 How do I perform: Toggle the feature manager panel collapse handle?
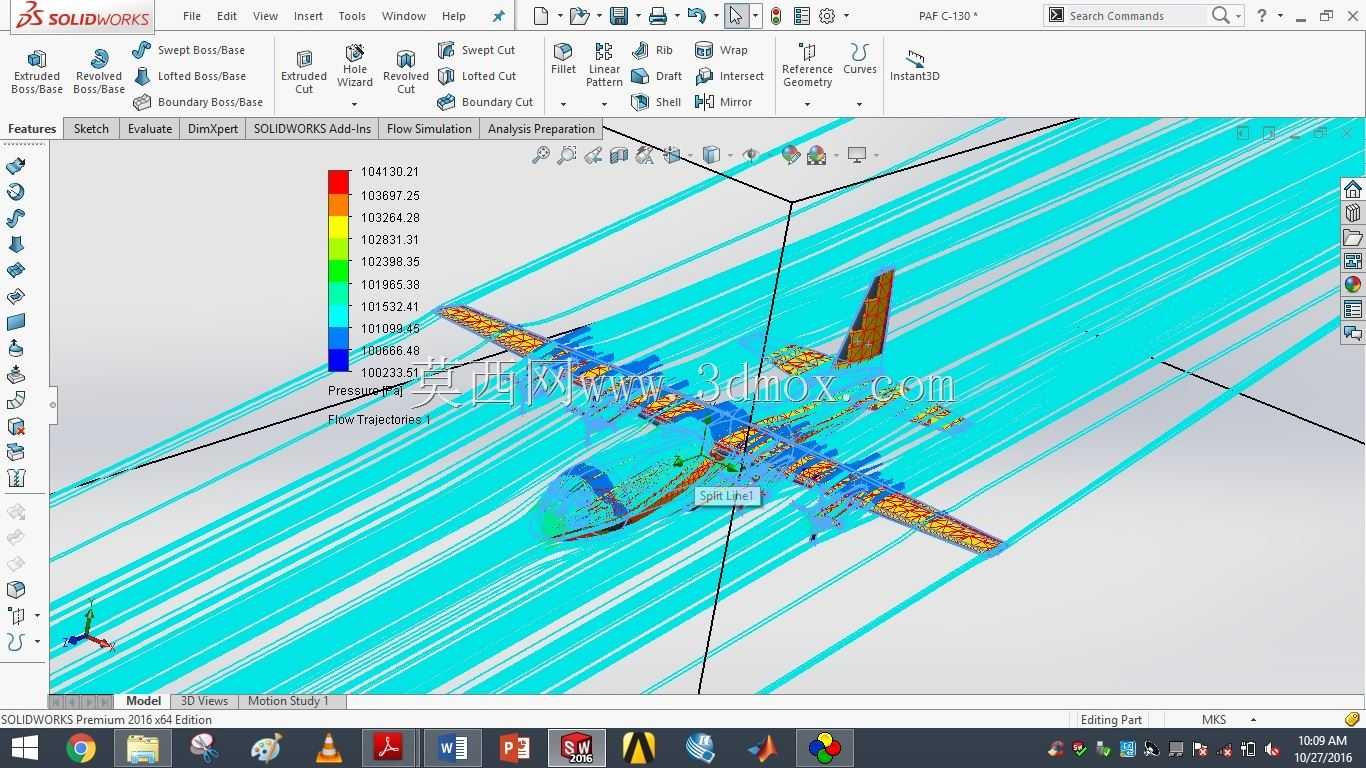[x=53, y=404]
